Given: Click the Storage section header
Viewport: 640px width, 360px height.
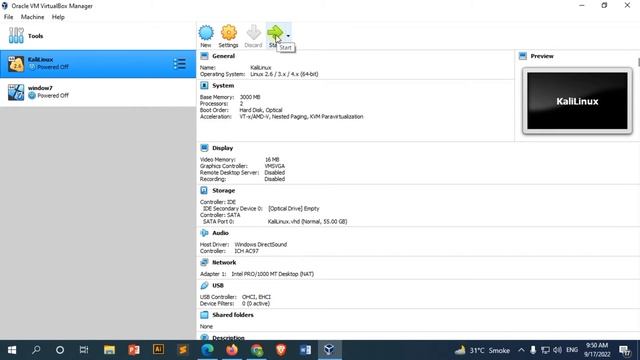Looking at the screenshot, I should [223, 191].
